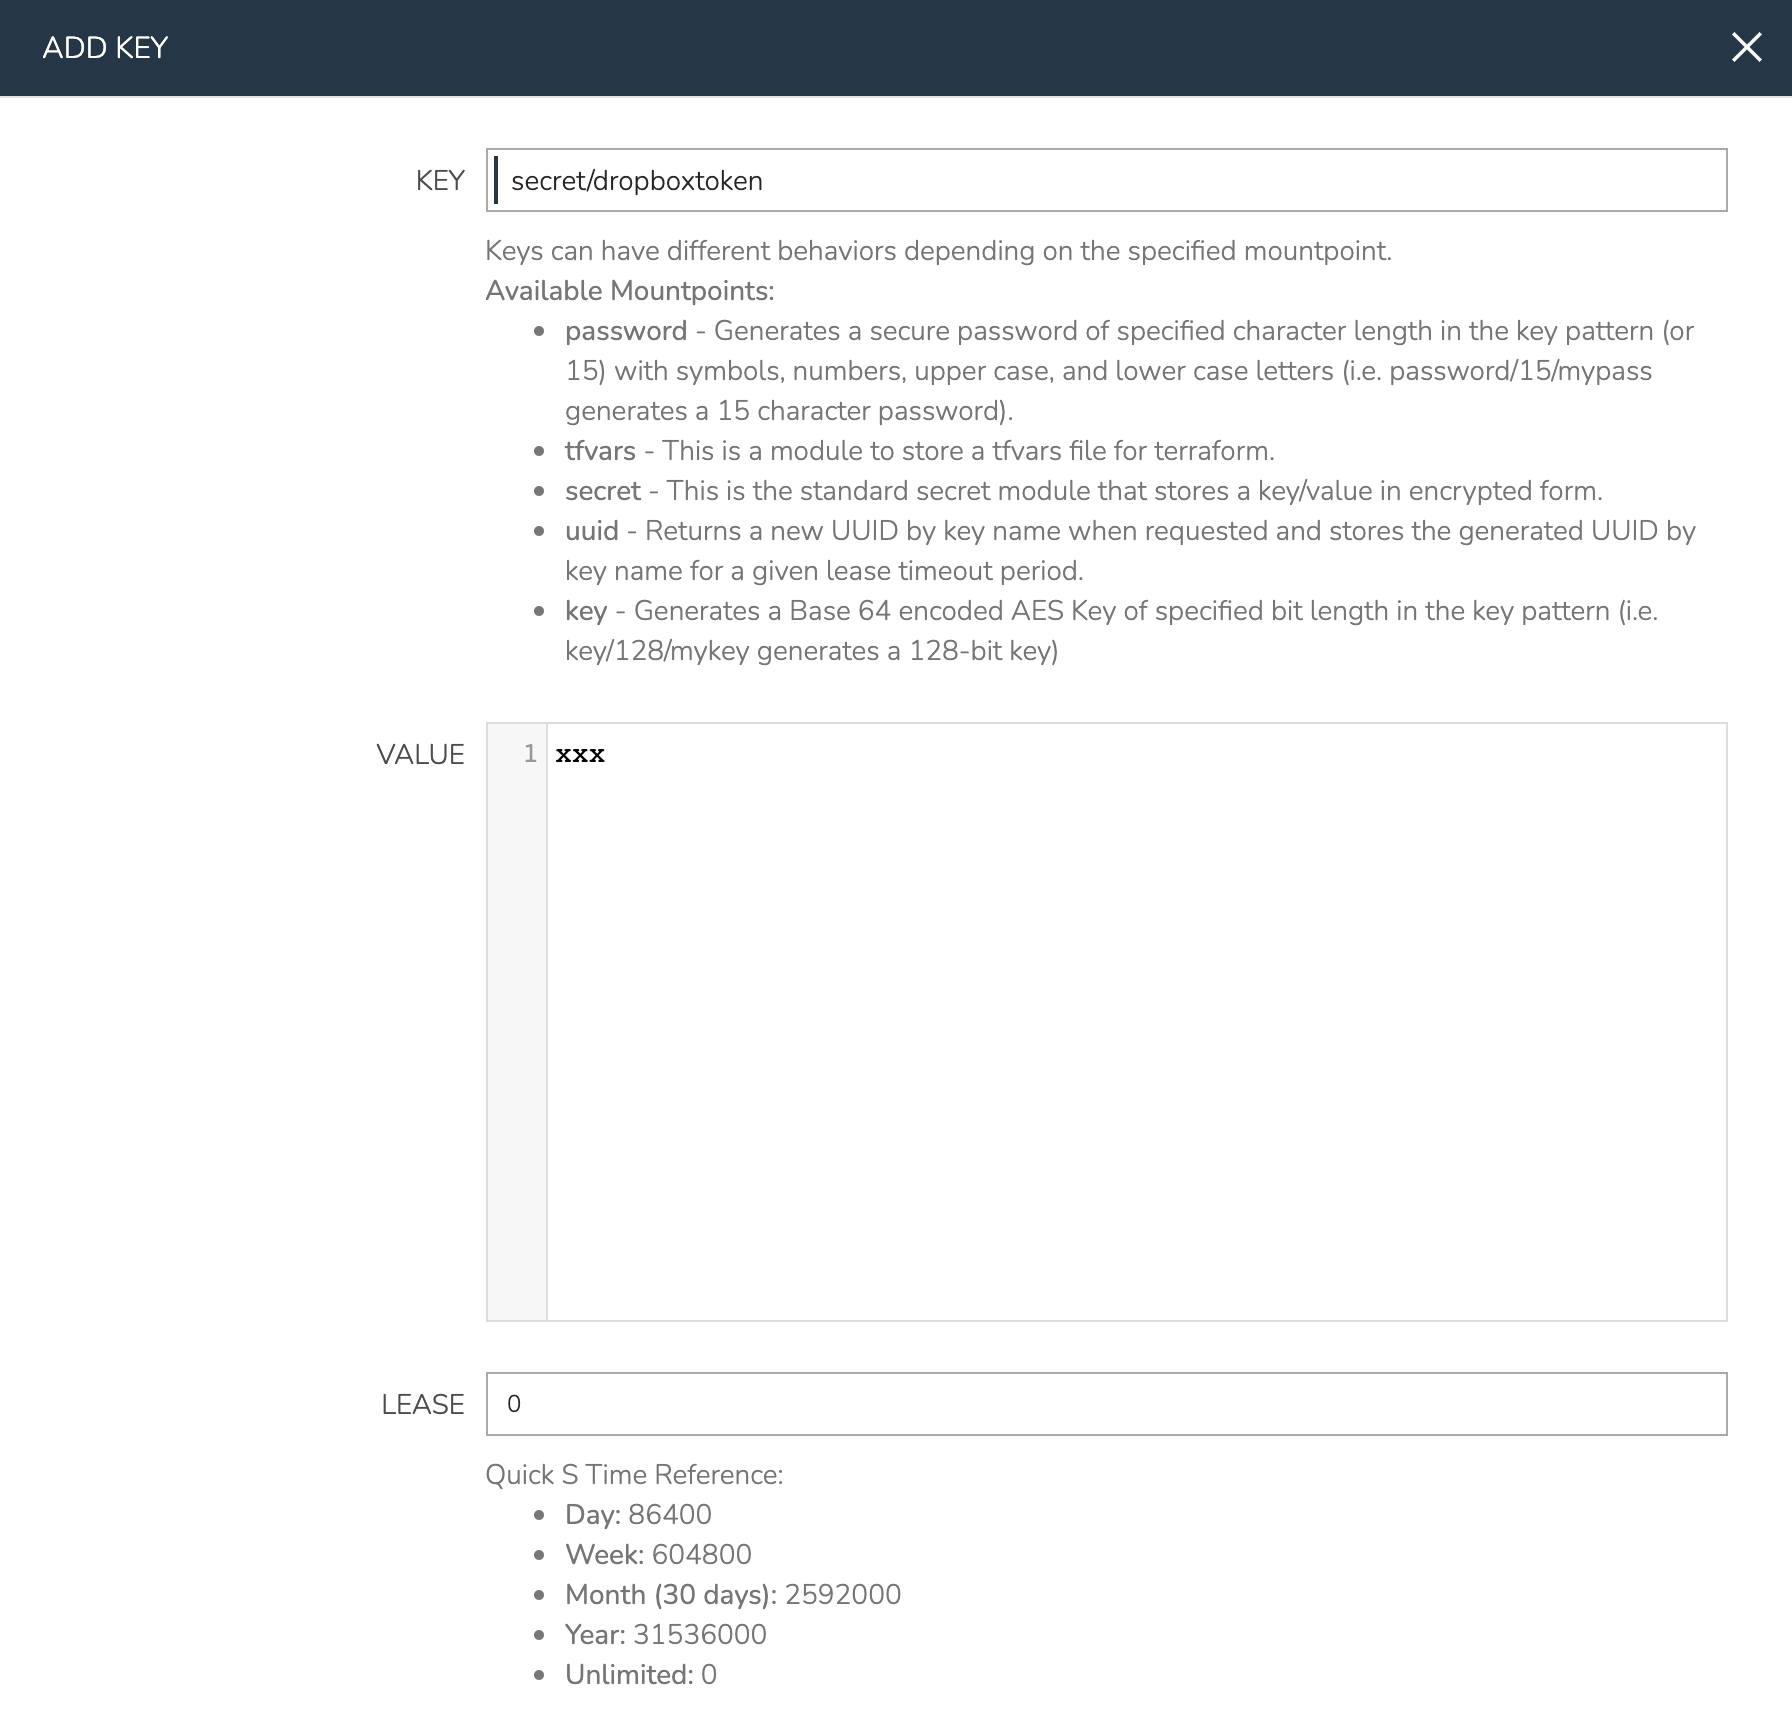Click the Week: 604800 reference entry
Screen dimensions: 1792x1710
(x=658, y=1554)
